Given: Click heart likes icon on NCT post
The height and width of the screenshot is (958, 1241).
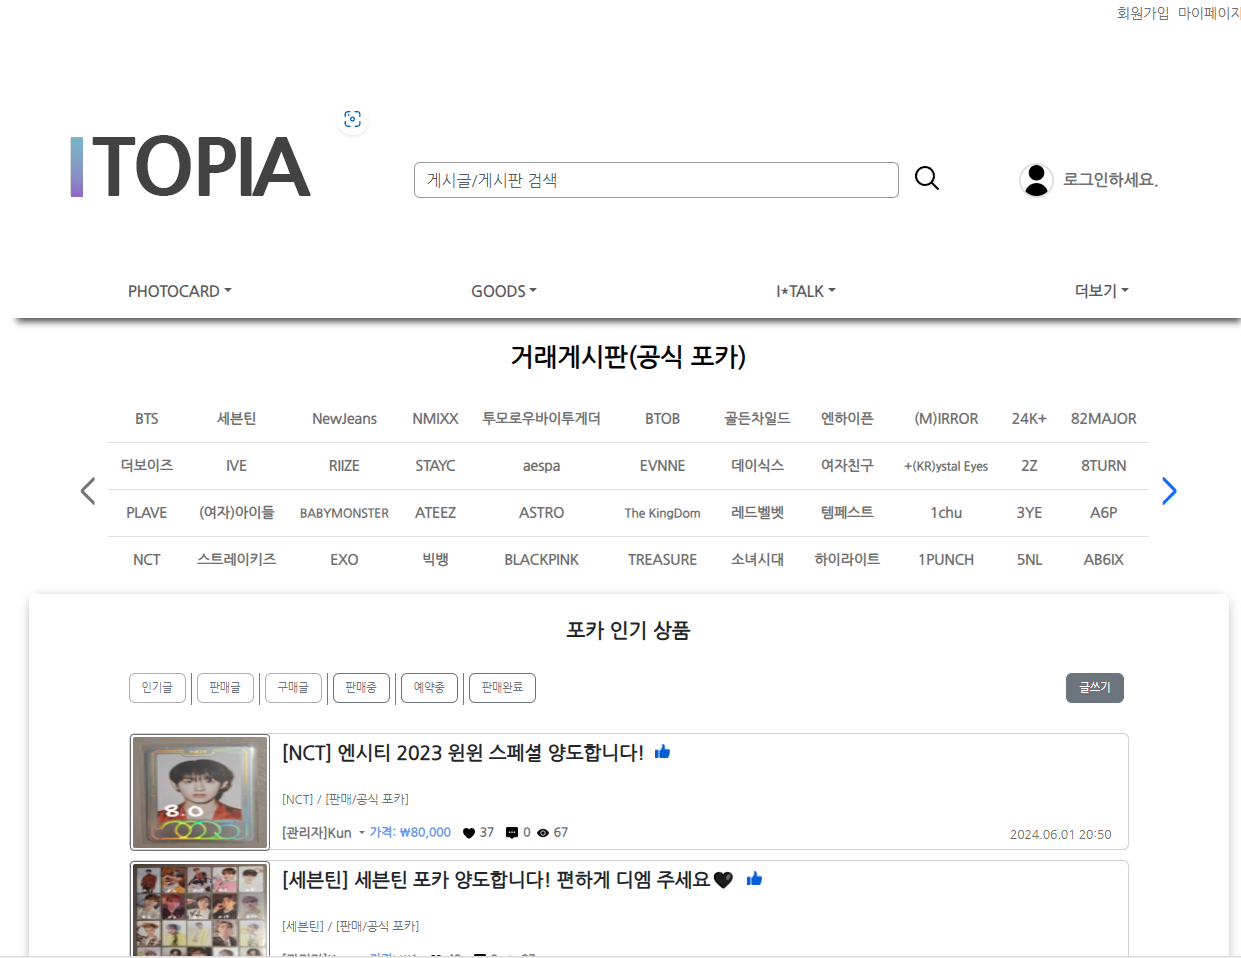Looking at the screenshot, I should tap(469, 833).
